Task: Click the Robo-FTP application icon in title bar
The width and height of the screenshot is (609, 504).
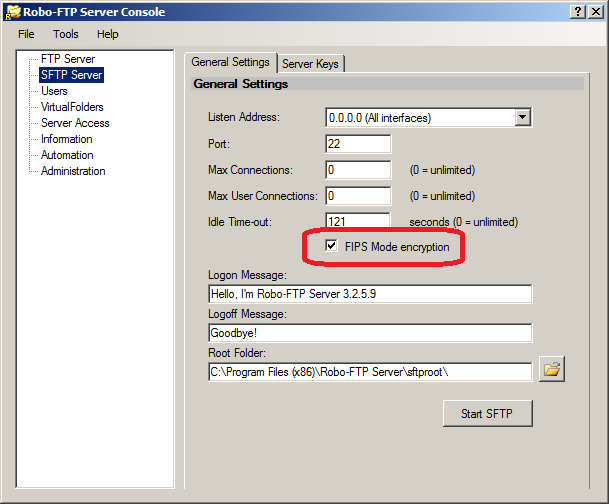Action: pyautogui.click(x=12, y=12)
